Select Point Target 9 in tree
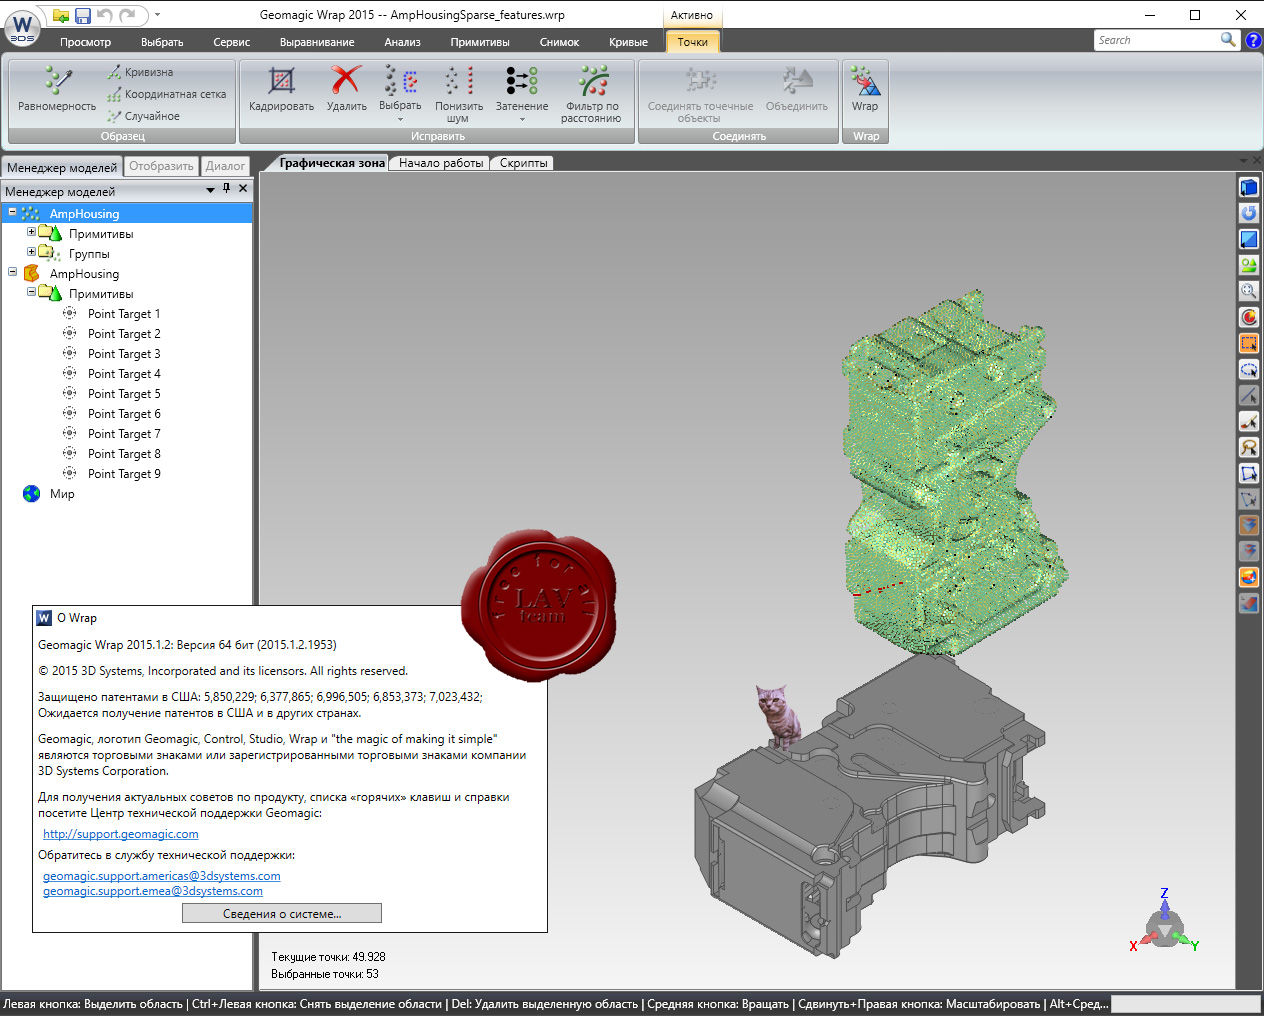Screen dimensions: 1264x1016 pyautogui.click(x=123, y=474)
